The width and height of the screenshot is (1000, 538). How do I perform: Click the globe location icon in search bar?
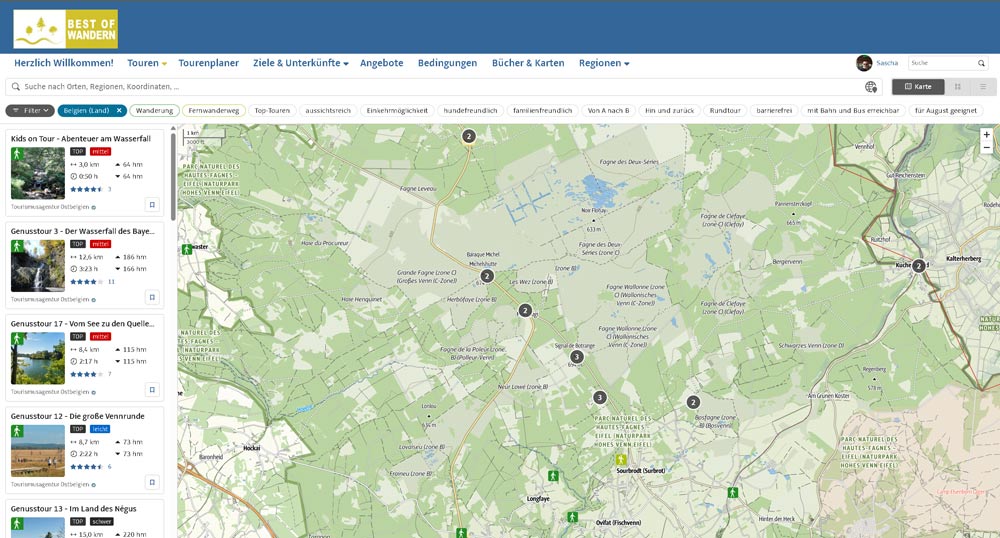click(x=871, y=87)
